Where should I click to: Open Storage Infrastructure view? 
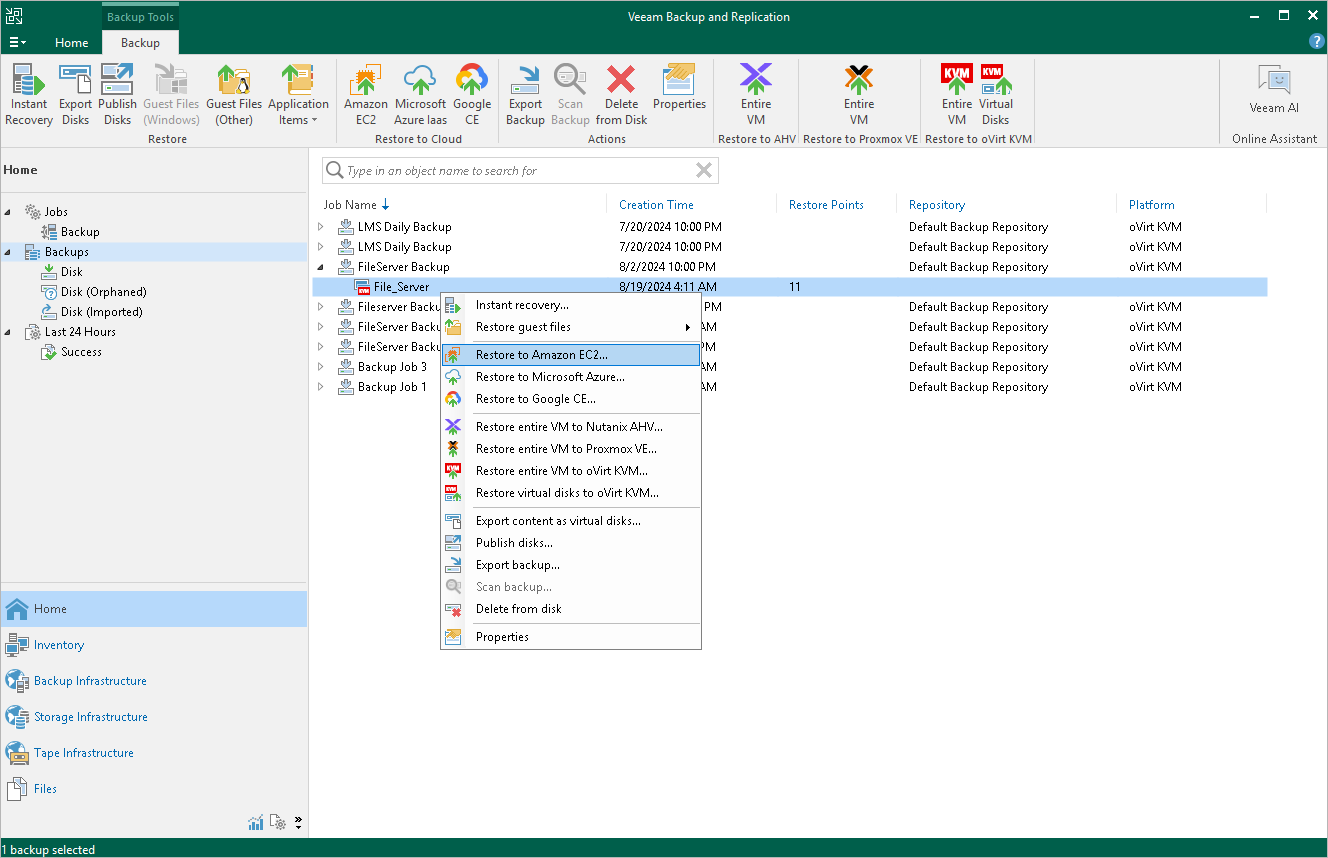(154, 717)
